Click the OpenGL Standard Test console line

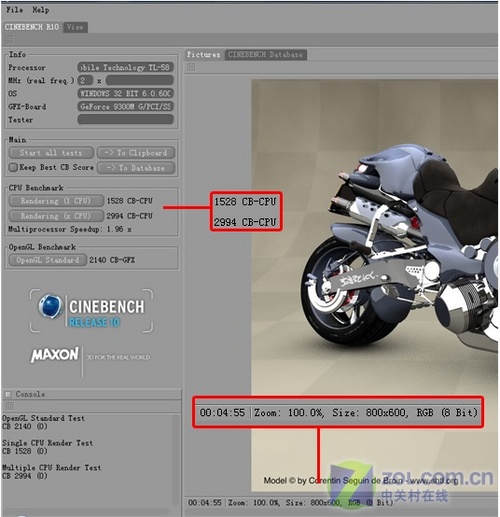(x=43, y=418)
